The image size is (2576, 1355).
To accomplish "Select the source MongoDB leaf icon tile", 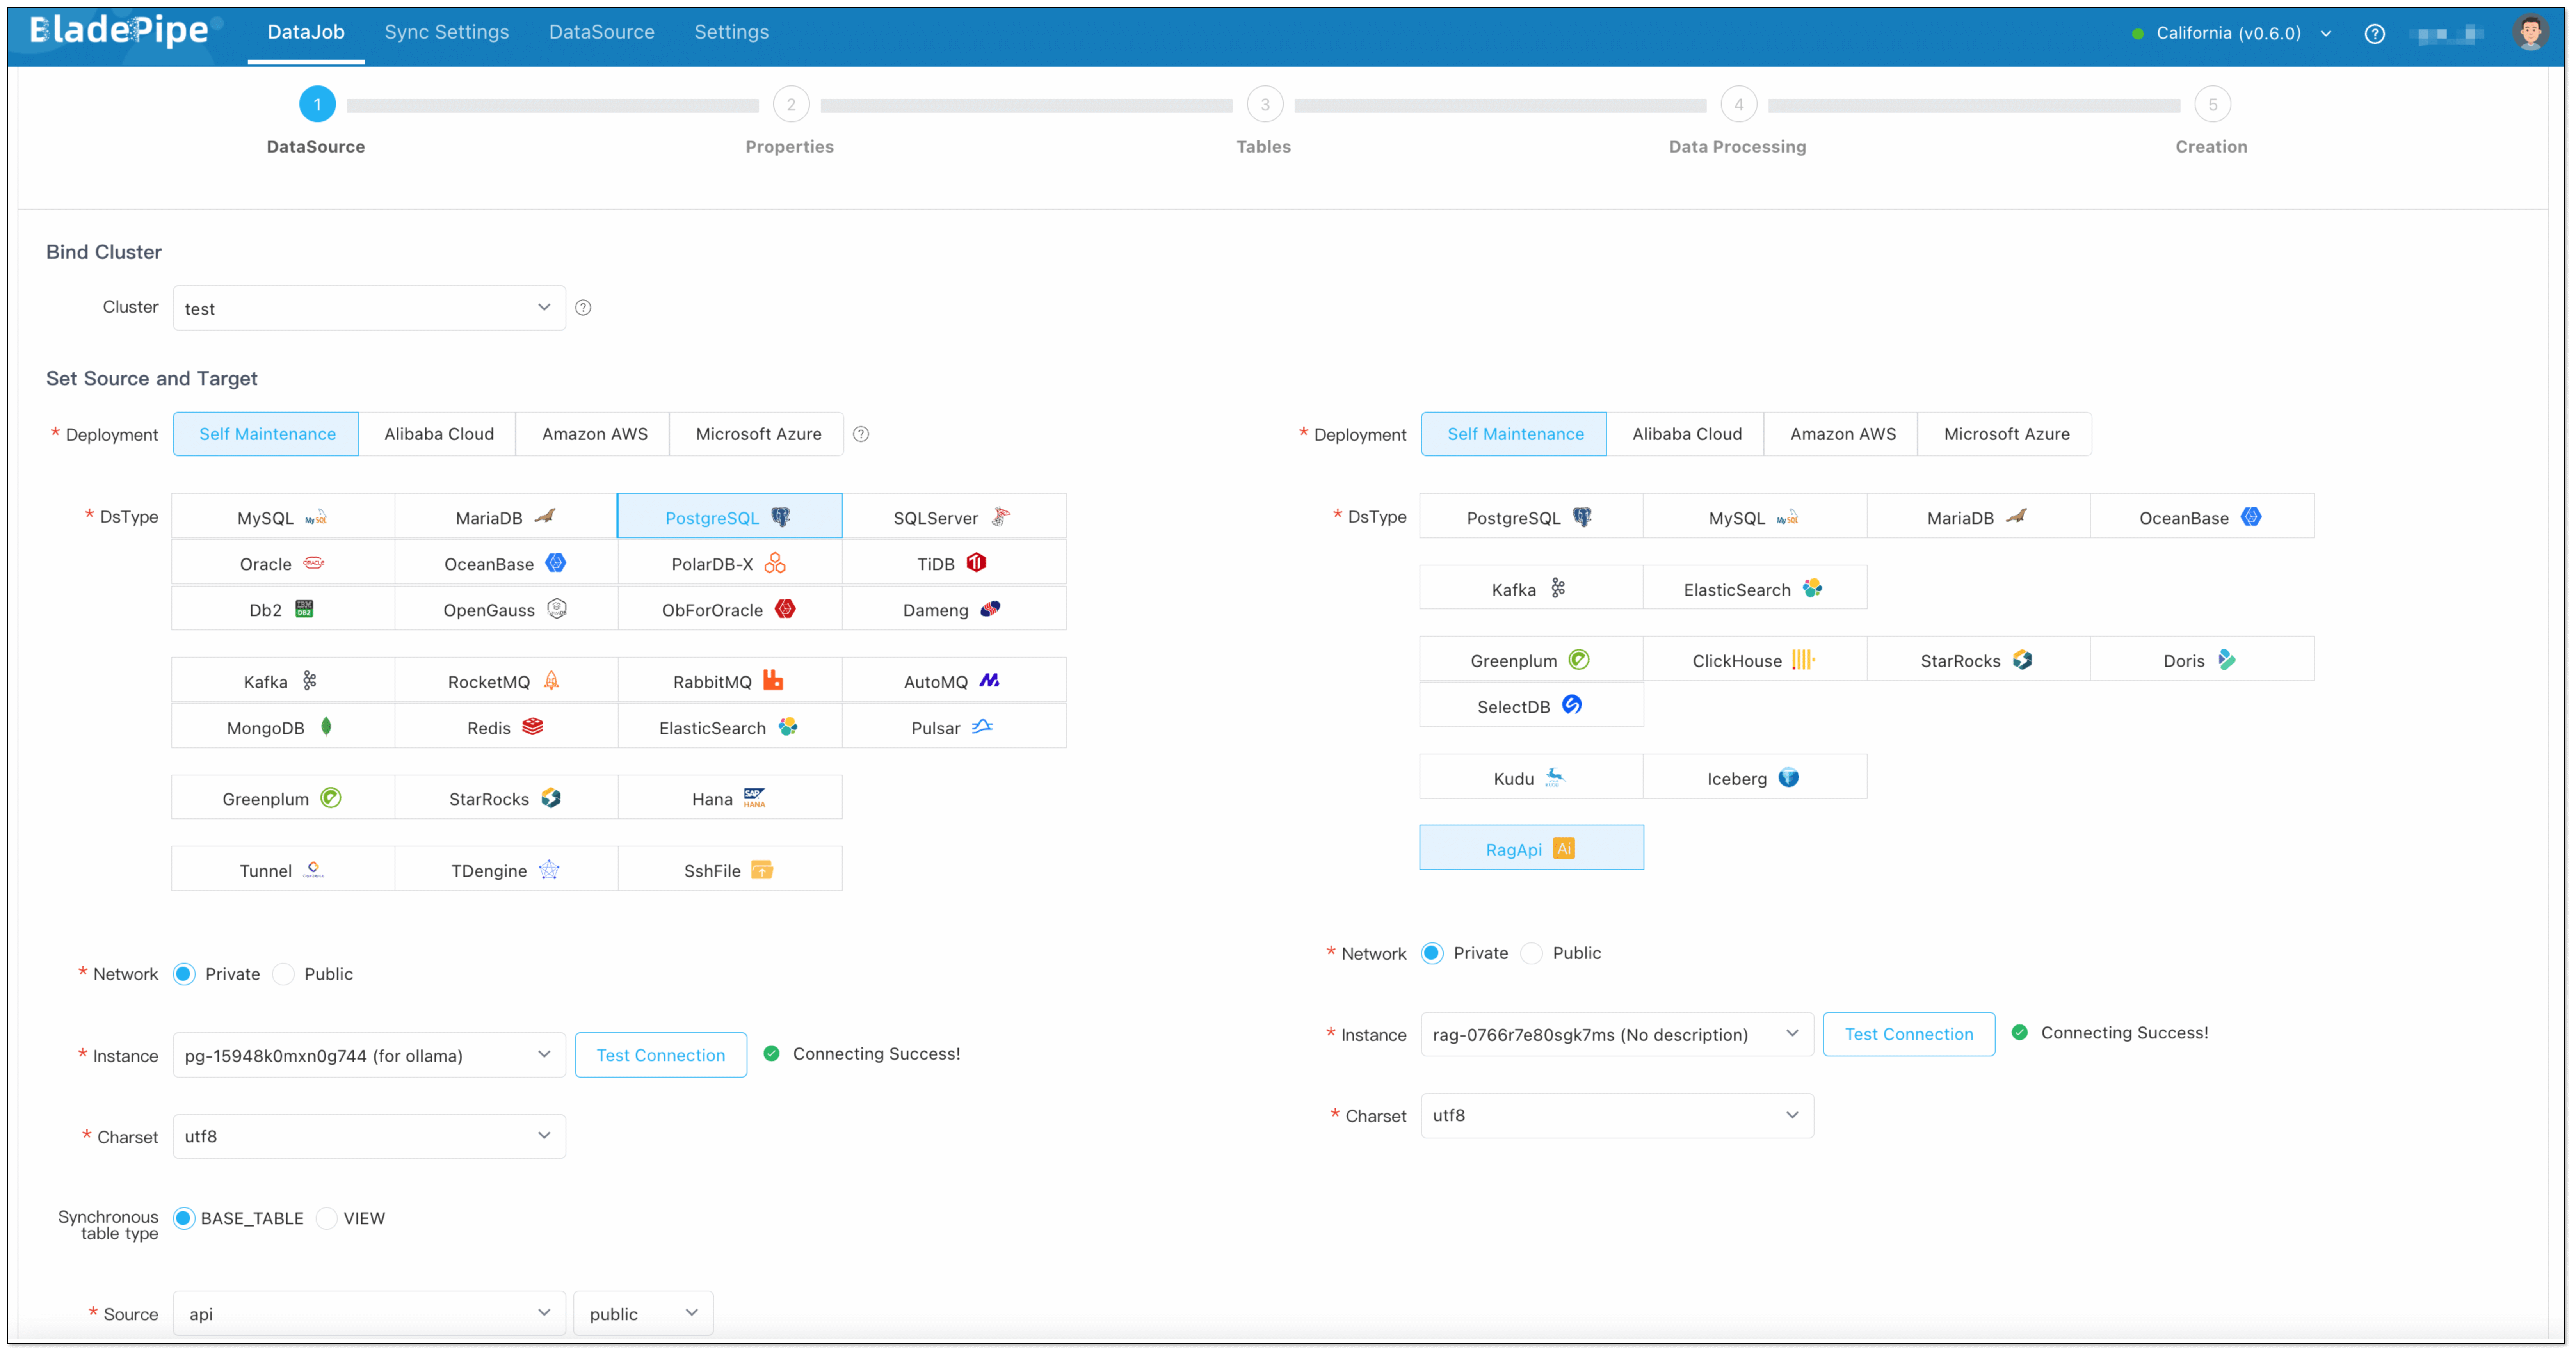I will (x=326, y=727).
